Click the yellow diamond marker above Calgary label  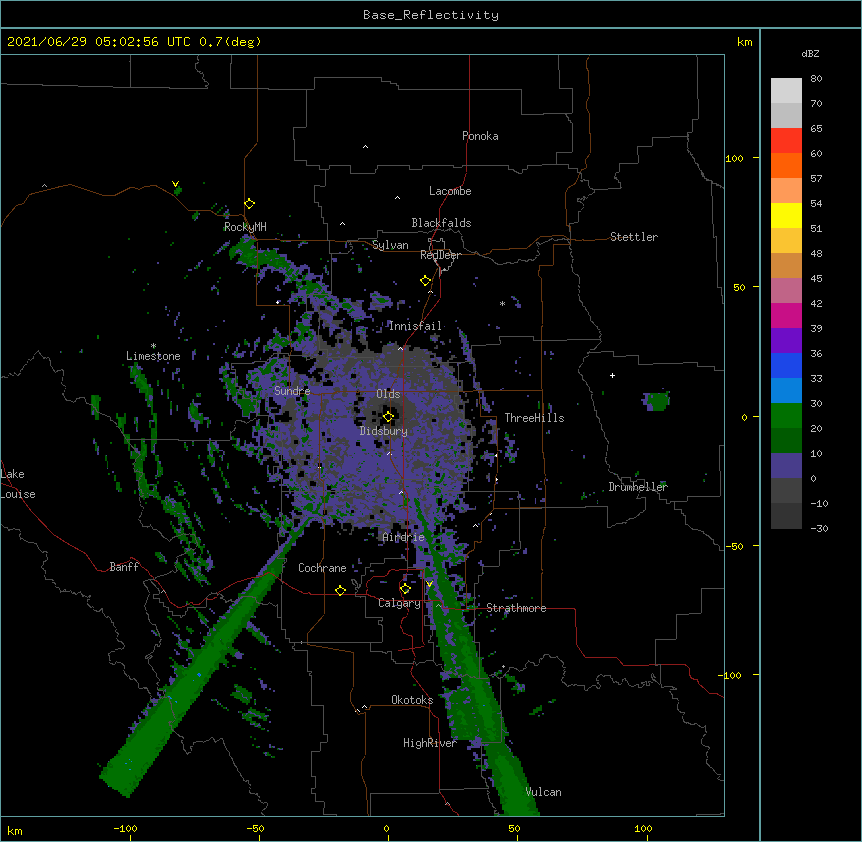[x=405, y=589]
